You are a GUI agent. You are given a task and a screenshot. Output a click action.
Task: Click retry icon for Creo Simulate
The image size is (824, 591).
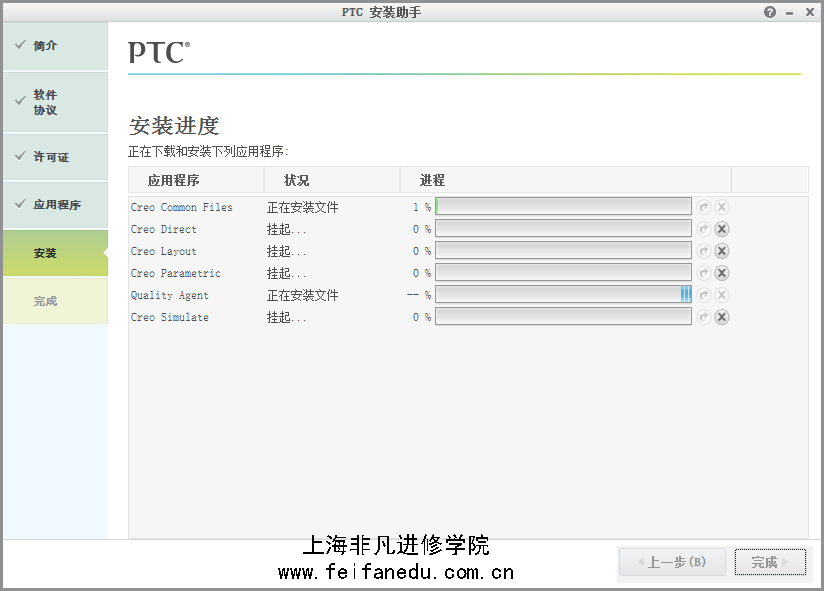pos(704,317)
